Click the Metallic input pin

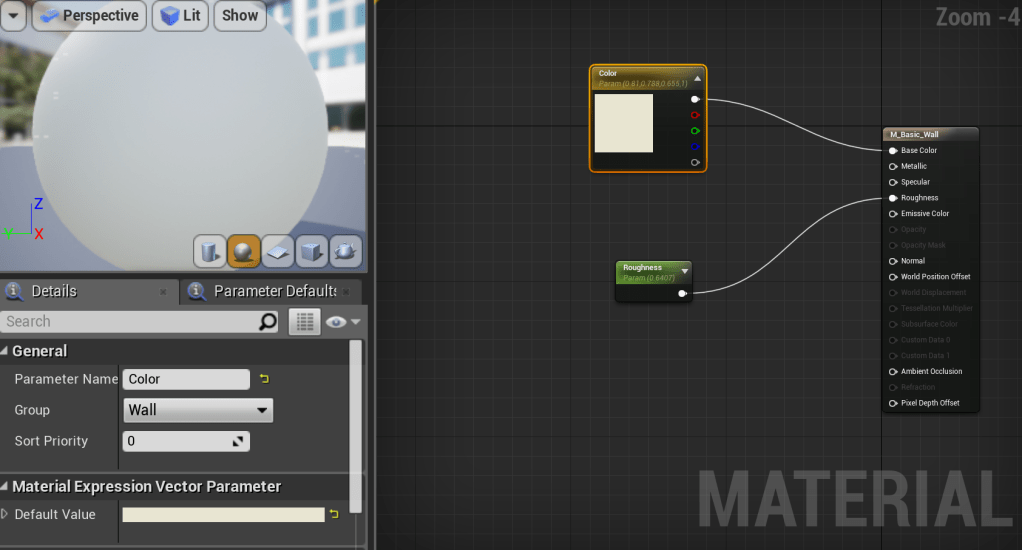(893, 167)
